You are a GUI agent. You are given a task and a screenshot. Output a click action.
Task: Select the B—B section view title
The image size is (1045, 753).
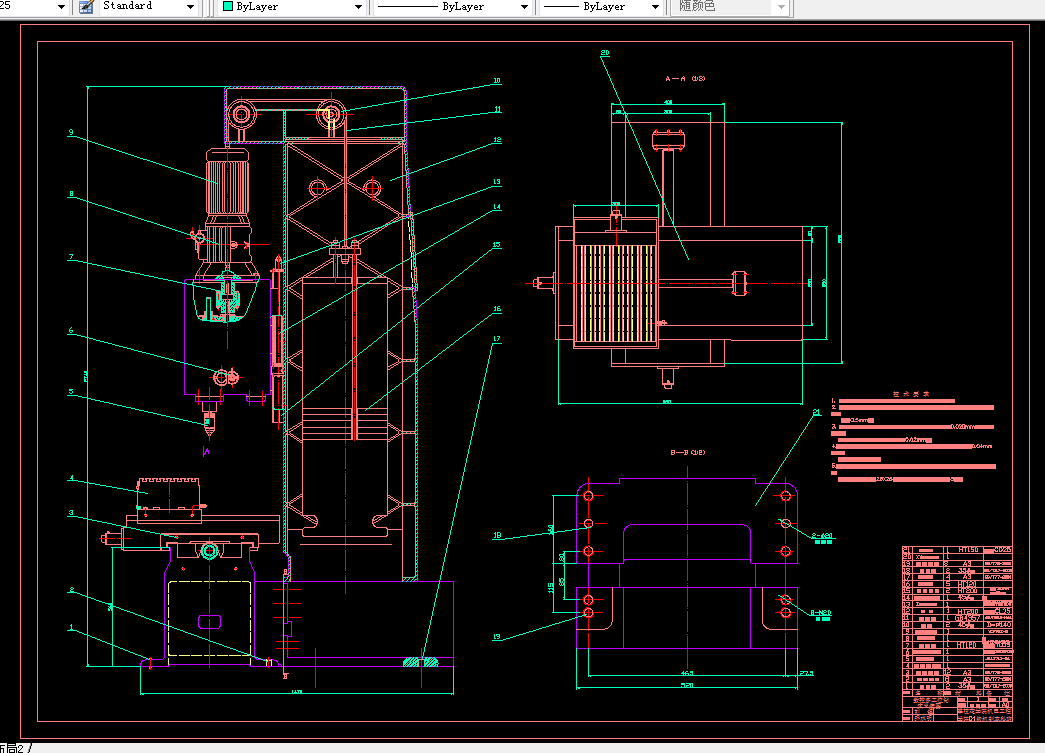coord(687,452)
